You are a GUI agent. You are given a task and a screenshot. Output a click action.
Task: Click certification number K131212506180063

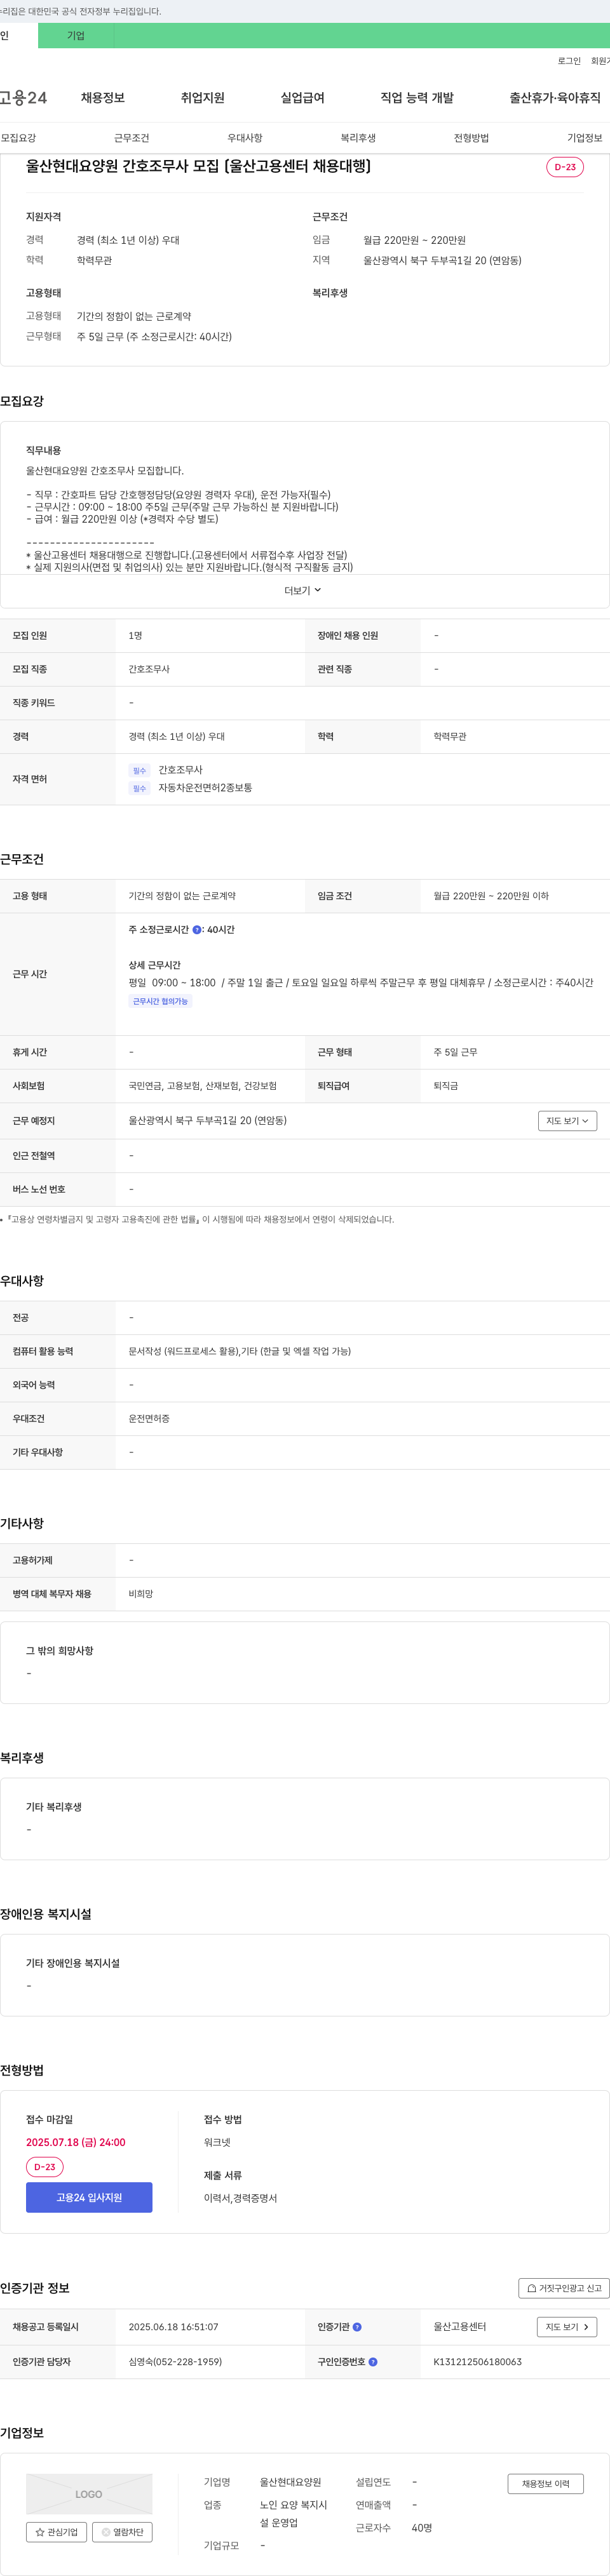(477, 2362)
